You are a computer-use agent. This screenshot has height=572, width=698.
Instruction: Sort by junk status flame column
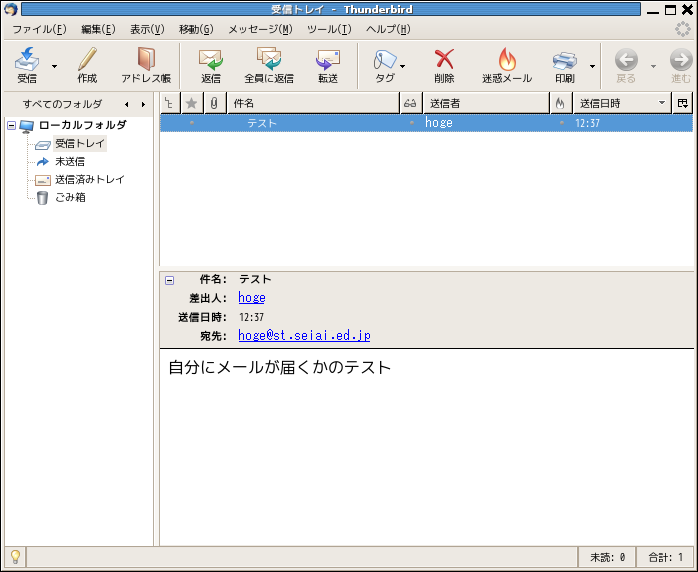pos(560,104)
